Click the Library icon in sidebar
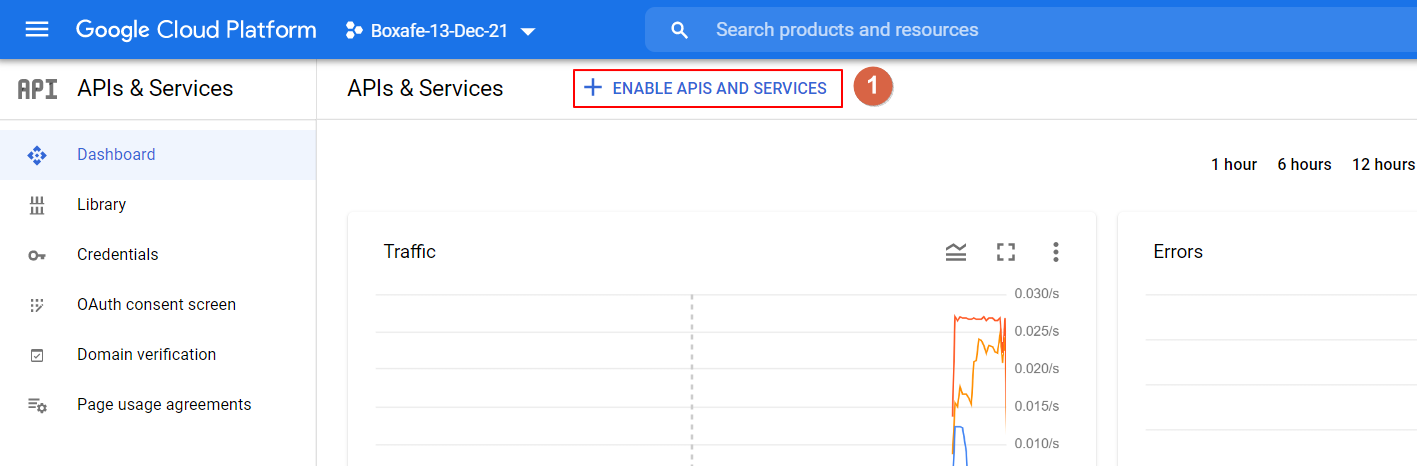 [x=37, y=205]
